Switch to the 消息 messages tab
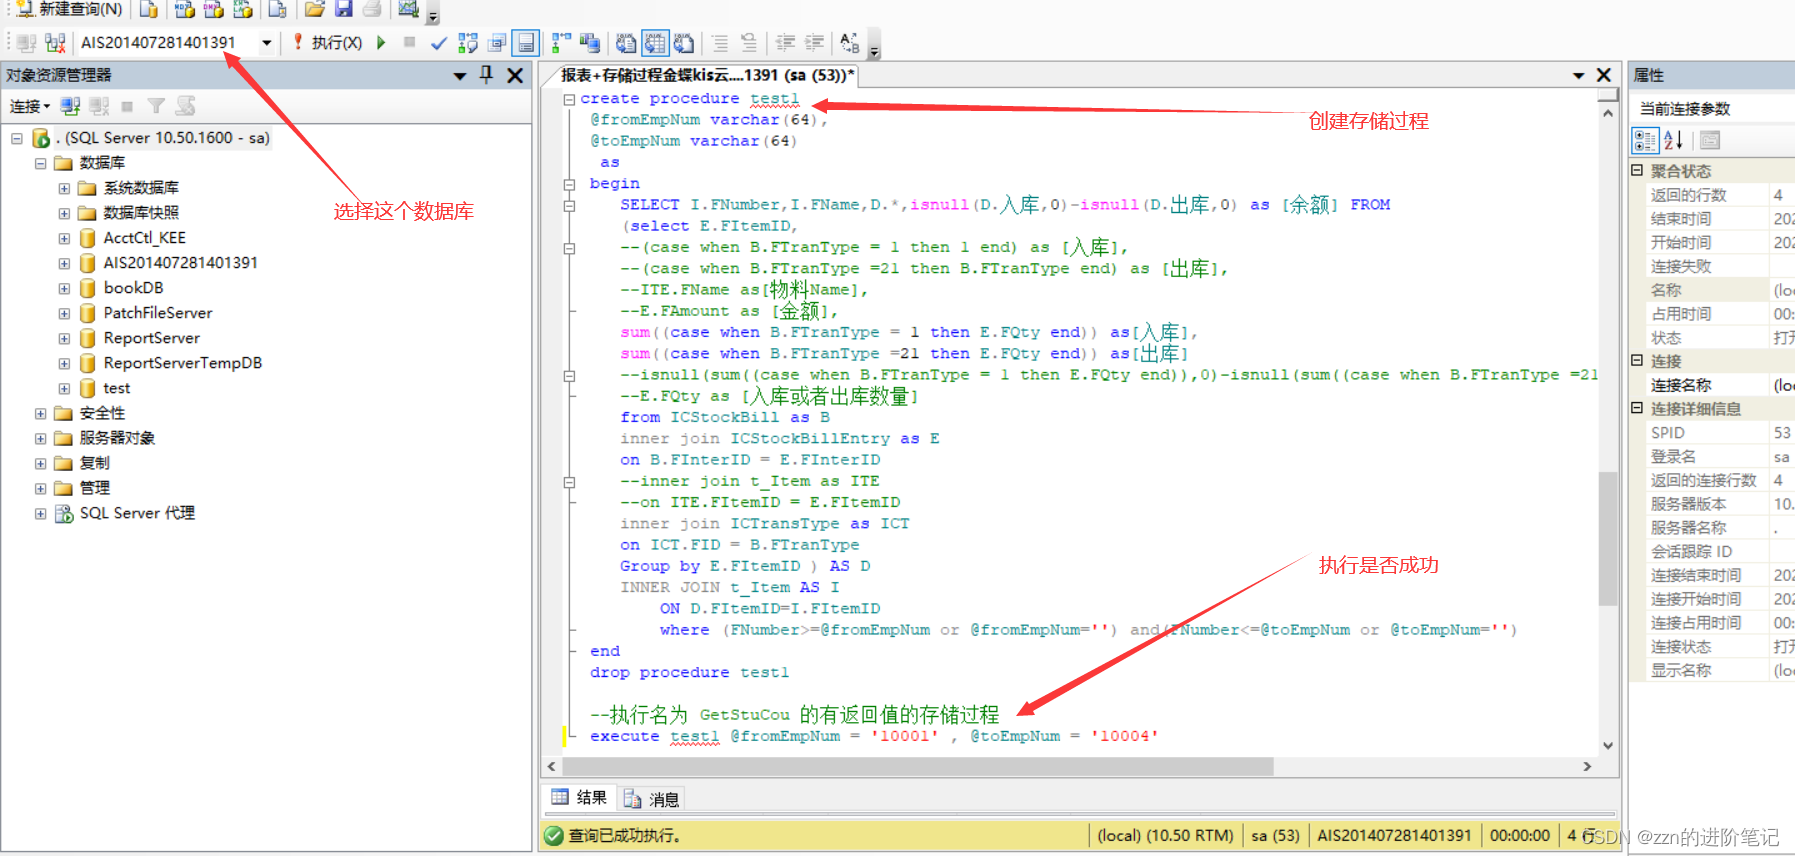The height and width of the screenshot is (856, 1795). tap(652, 798)
